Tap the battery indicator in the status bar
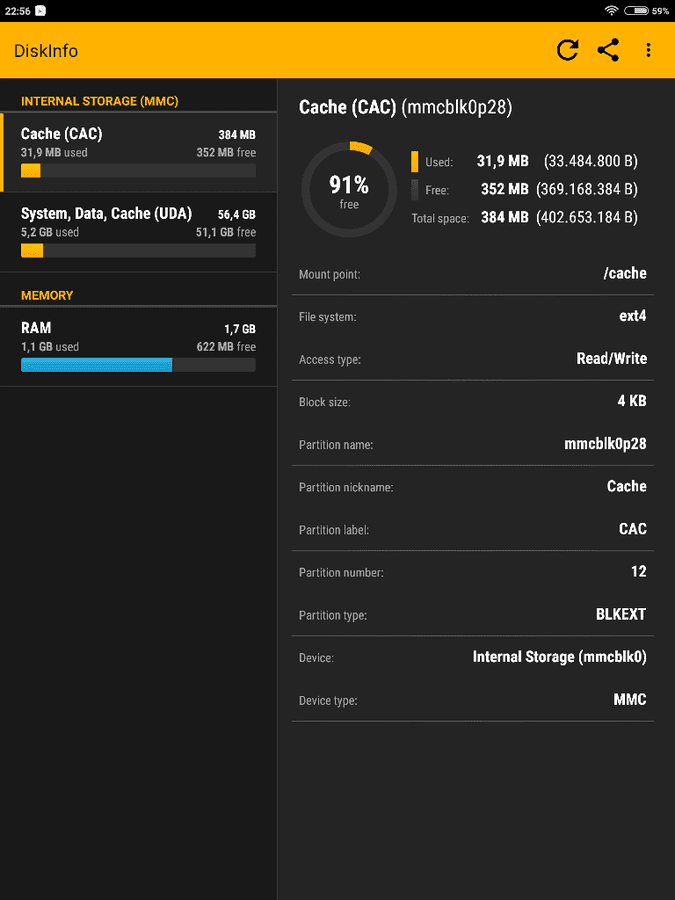 (637, 10)
